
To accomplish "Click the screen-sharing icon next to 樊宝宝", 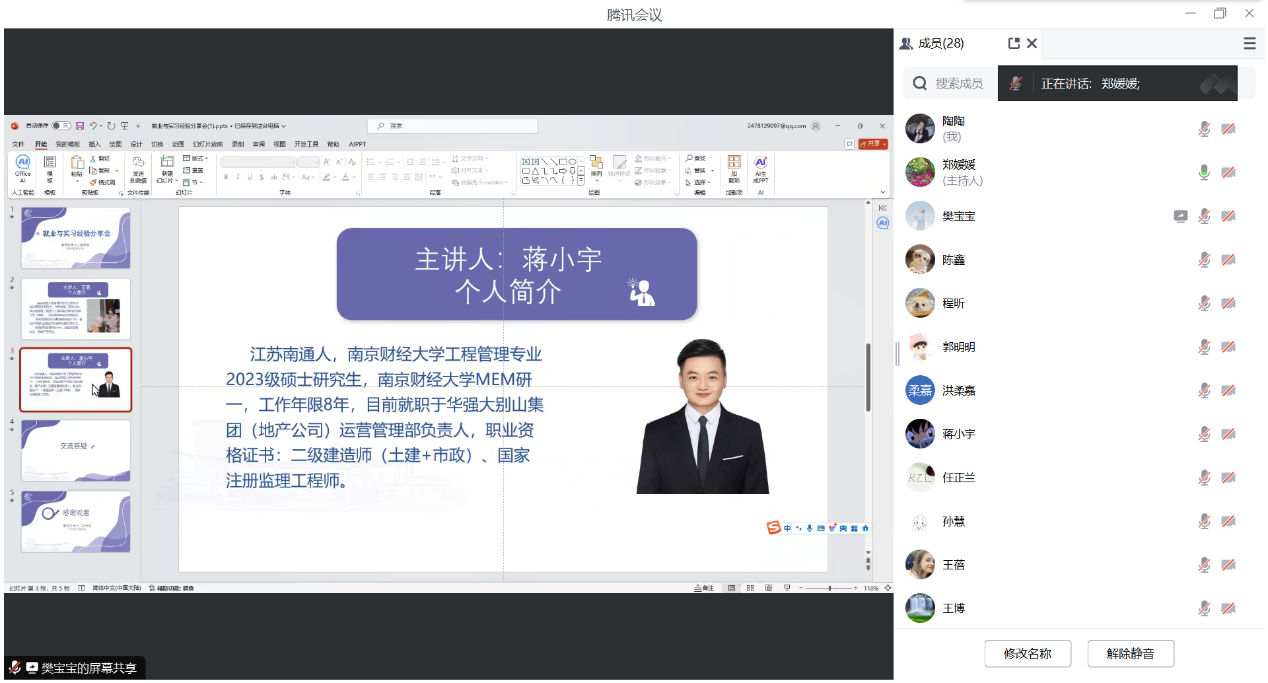I will [x=1180, y=216].
